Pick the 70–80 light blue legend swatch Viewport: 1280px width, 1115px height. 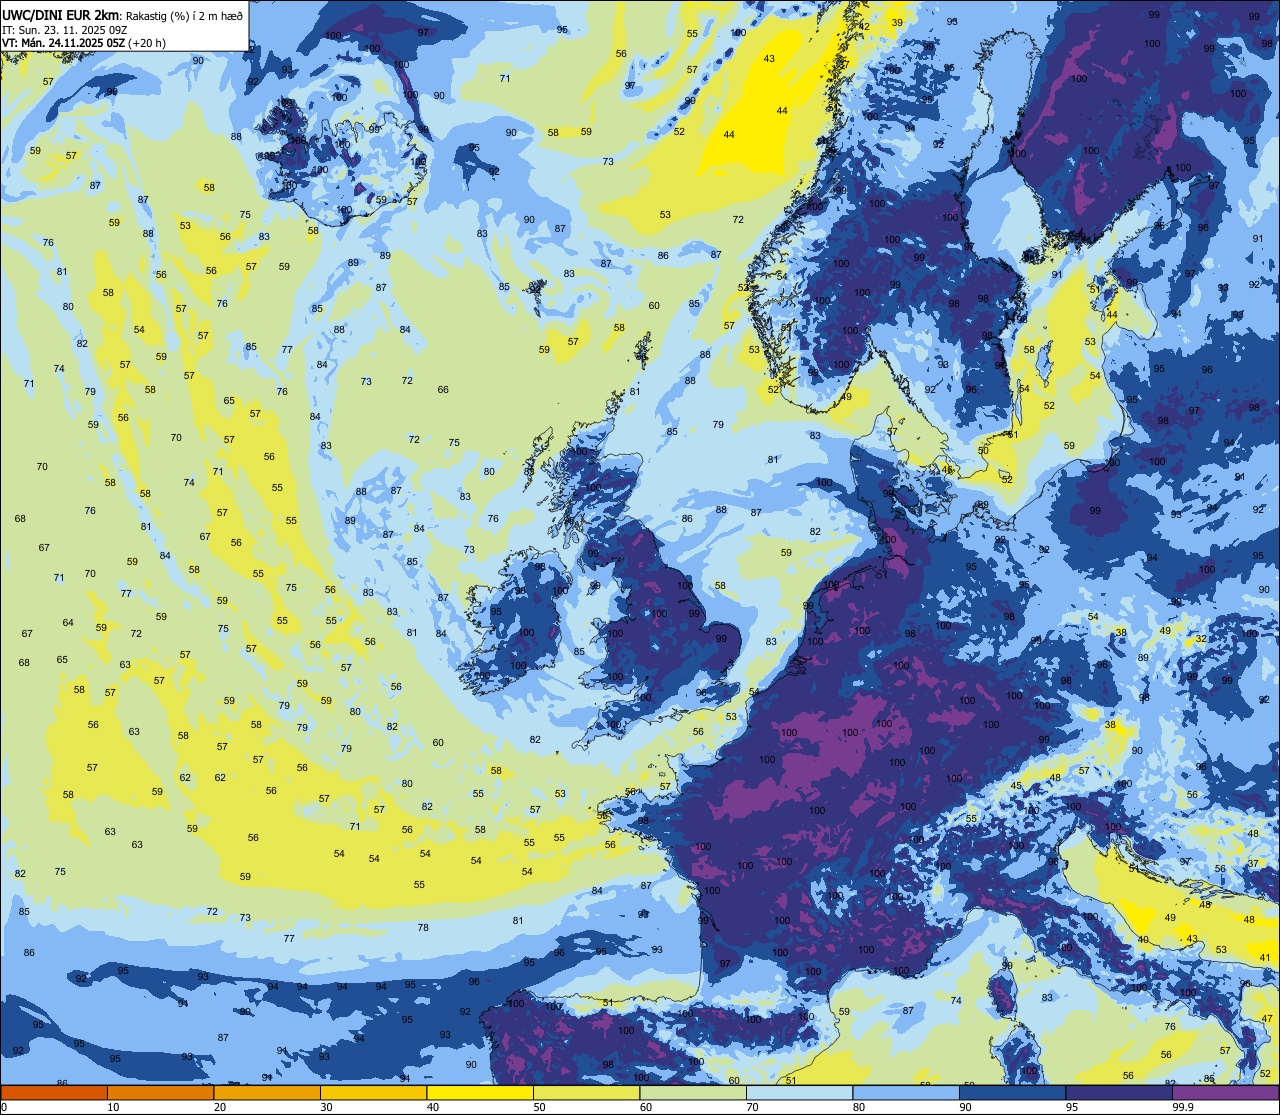tap(799, 1092)
